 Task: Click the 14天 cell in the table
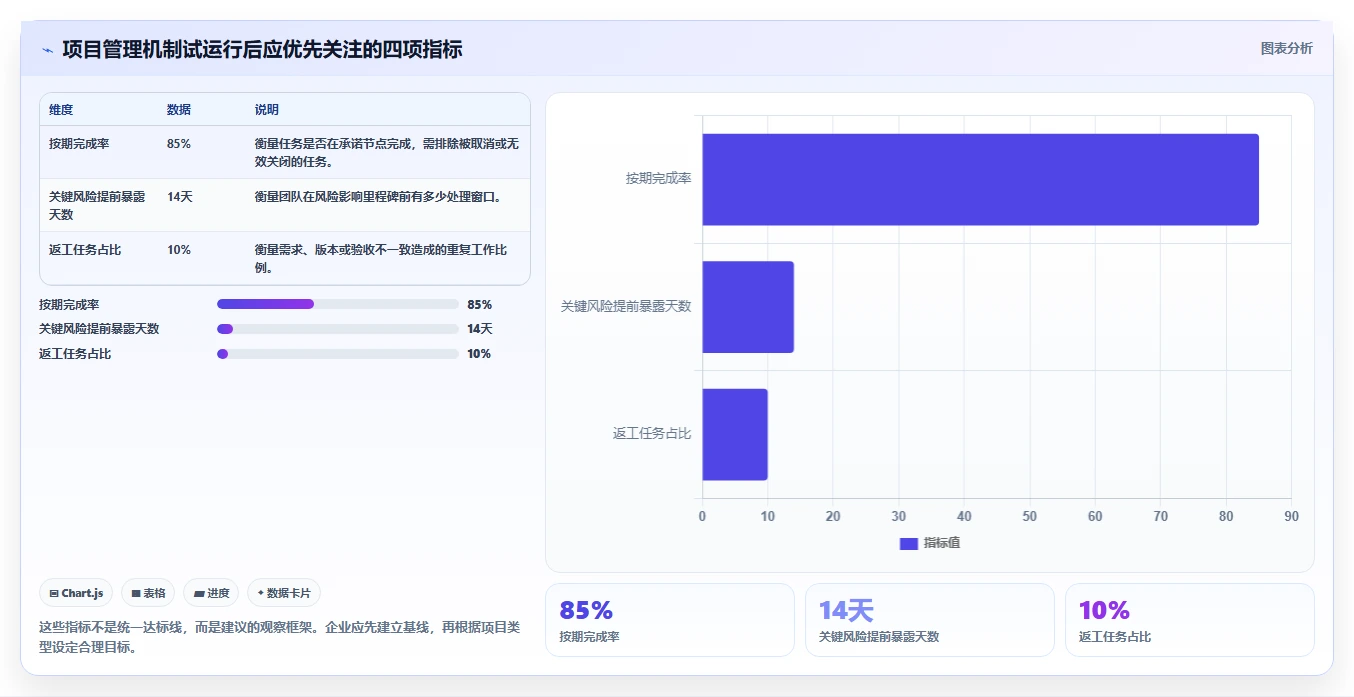pyautogui.click(x=180, y=197)
